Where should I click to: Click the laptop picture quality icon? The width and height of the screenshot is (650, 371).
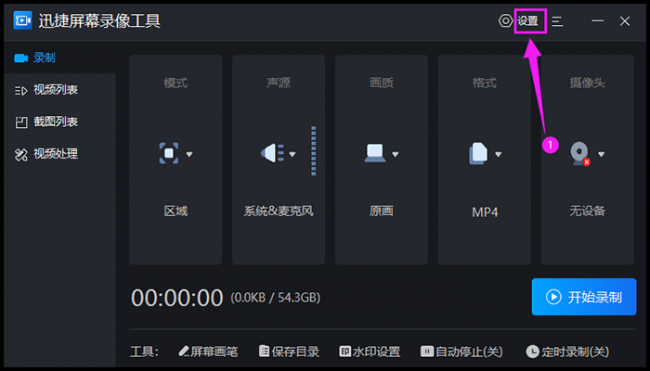tap(375, 153)
